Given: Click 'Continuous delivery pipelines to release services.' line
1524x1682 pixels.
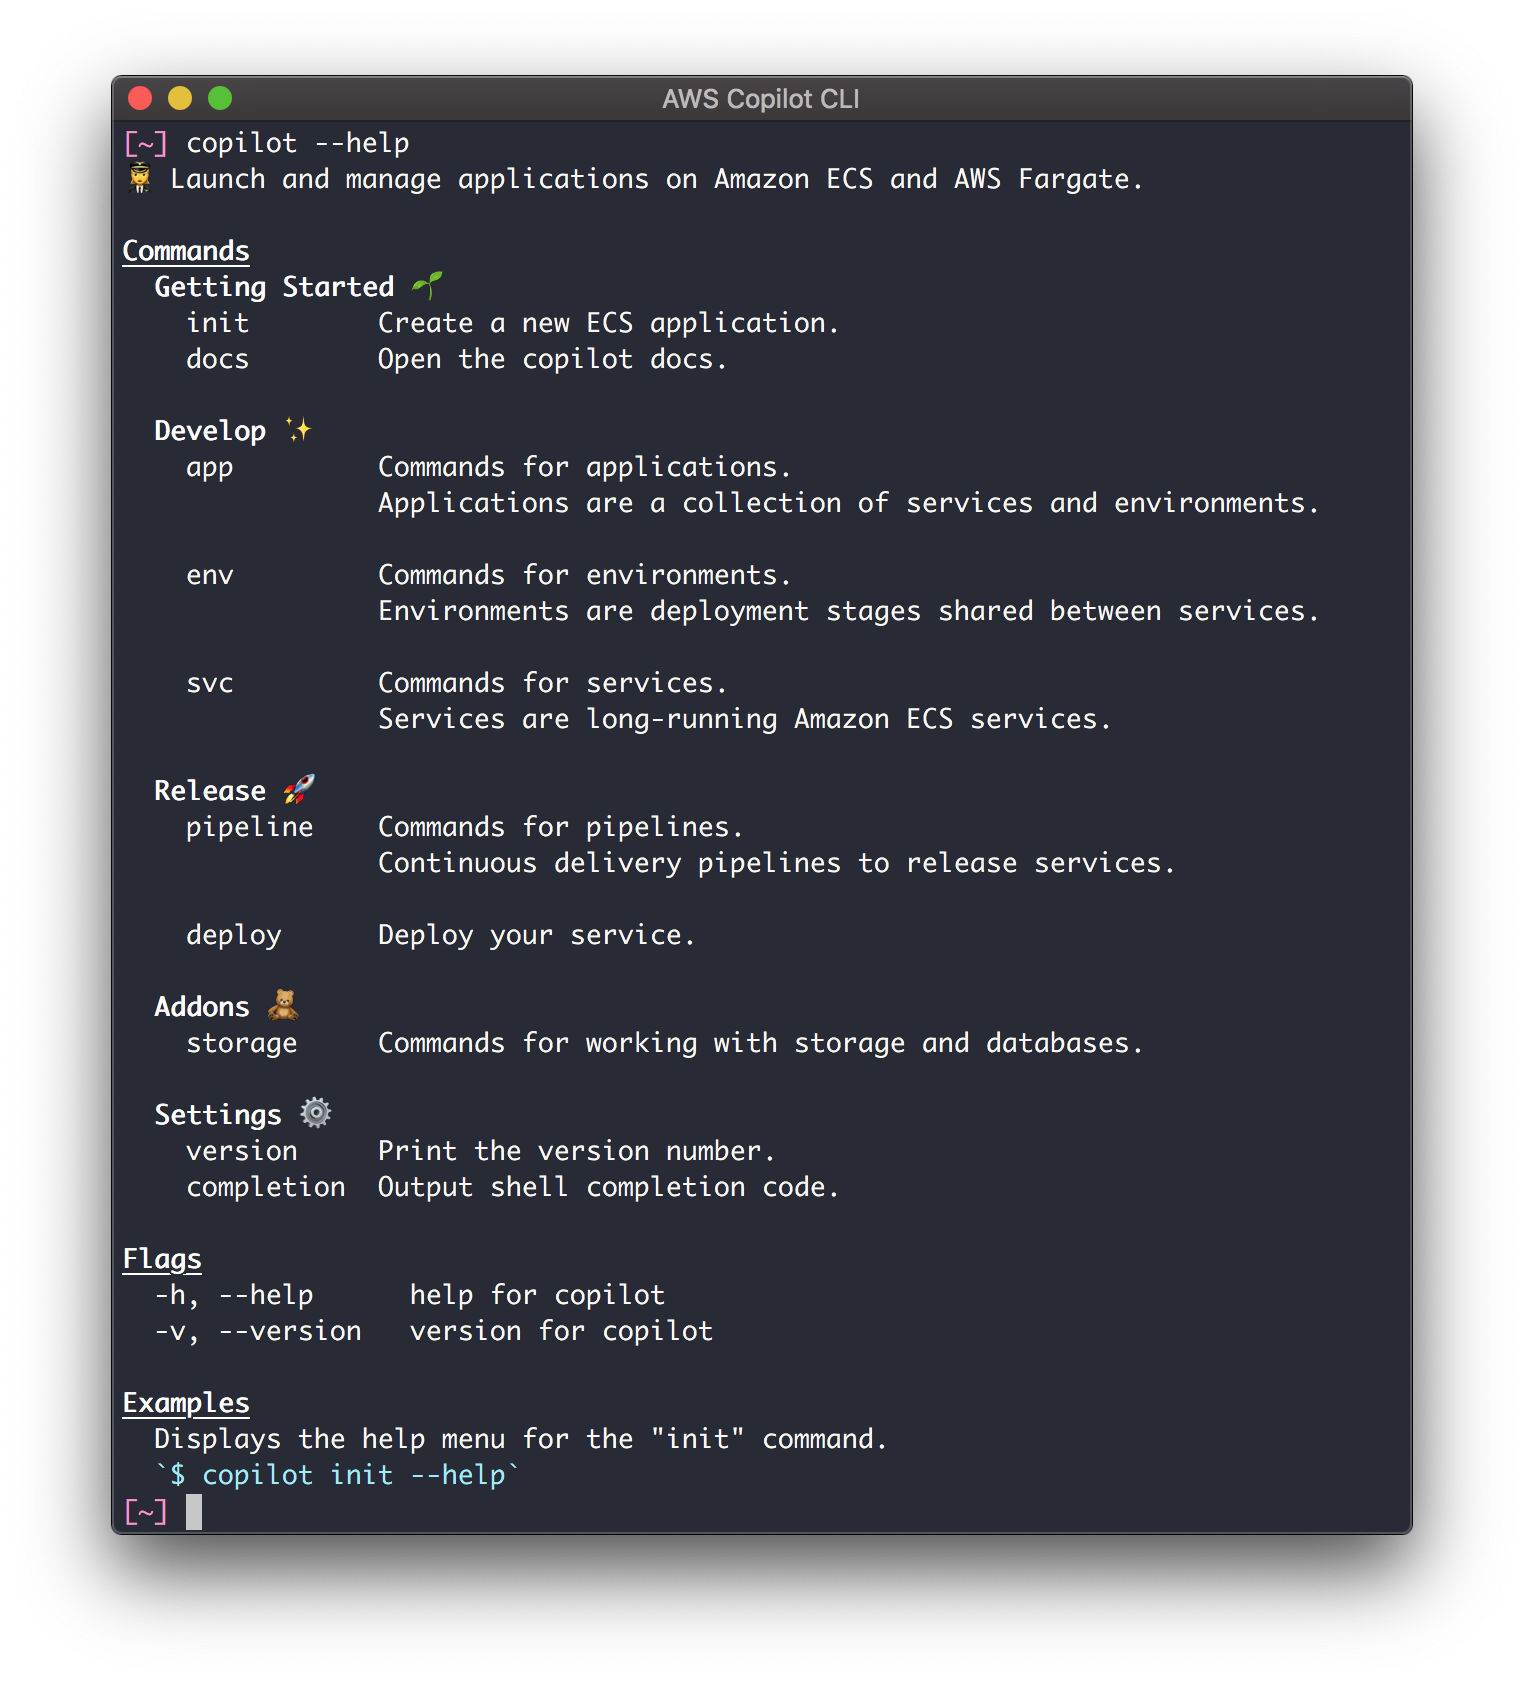Looking at the screenshot, I should (x=776, y=863).
